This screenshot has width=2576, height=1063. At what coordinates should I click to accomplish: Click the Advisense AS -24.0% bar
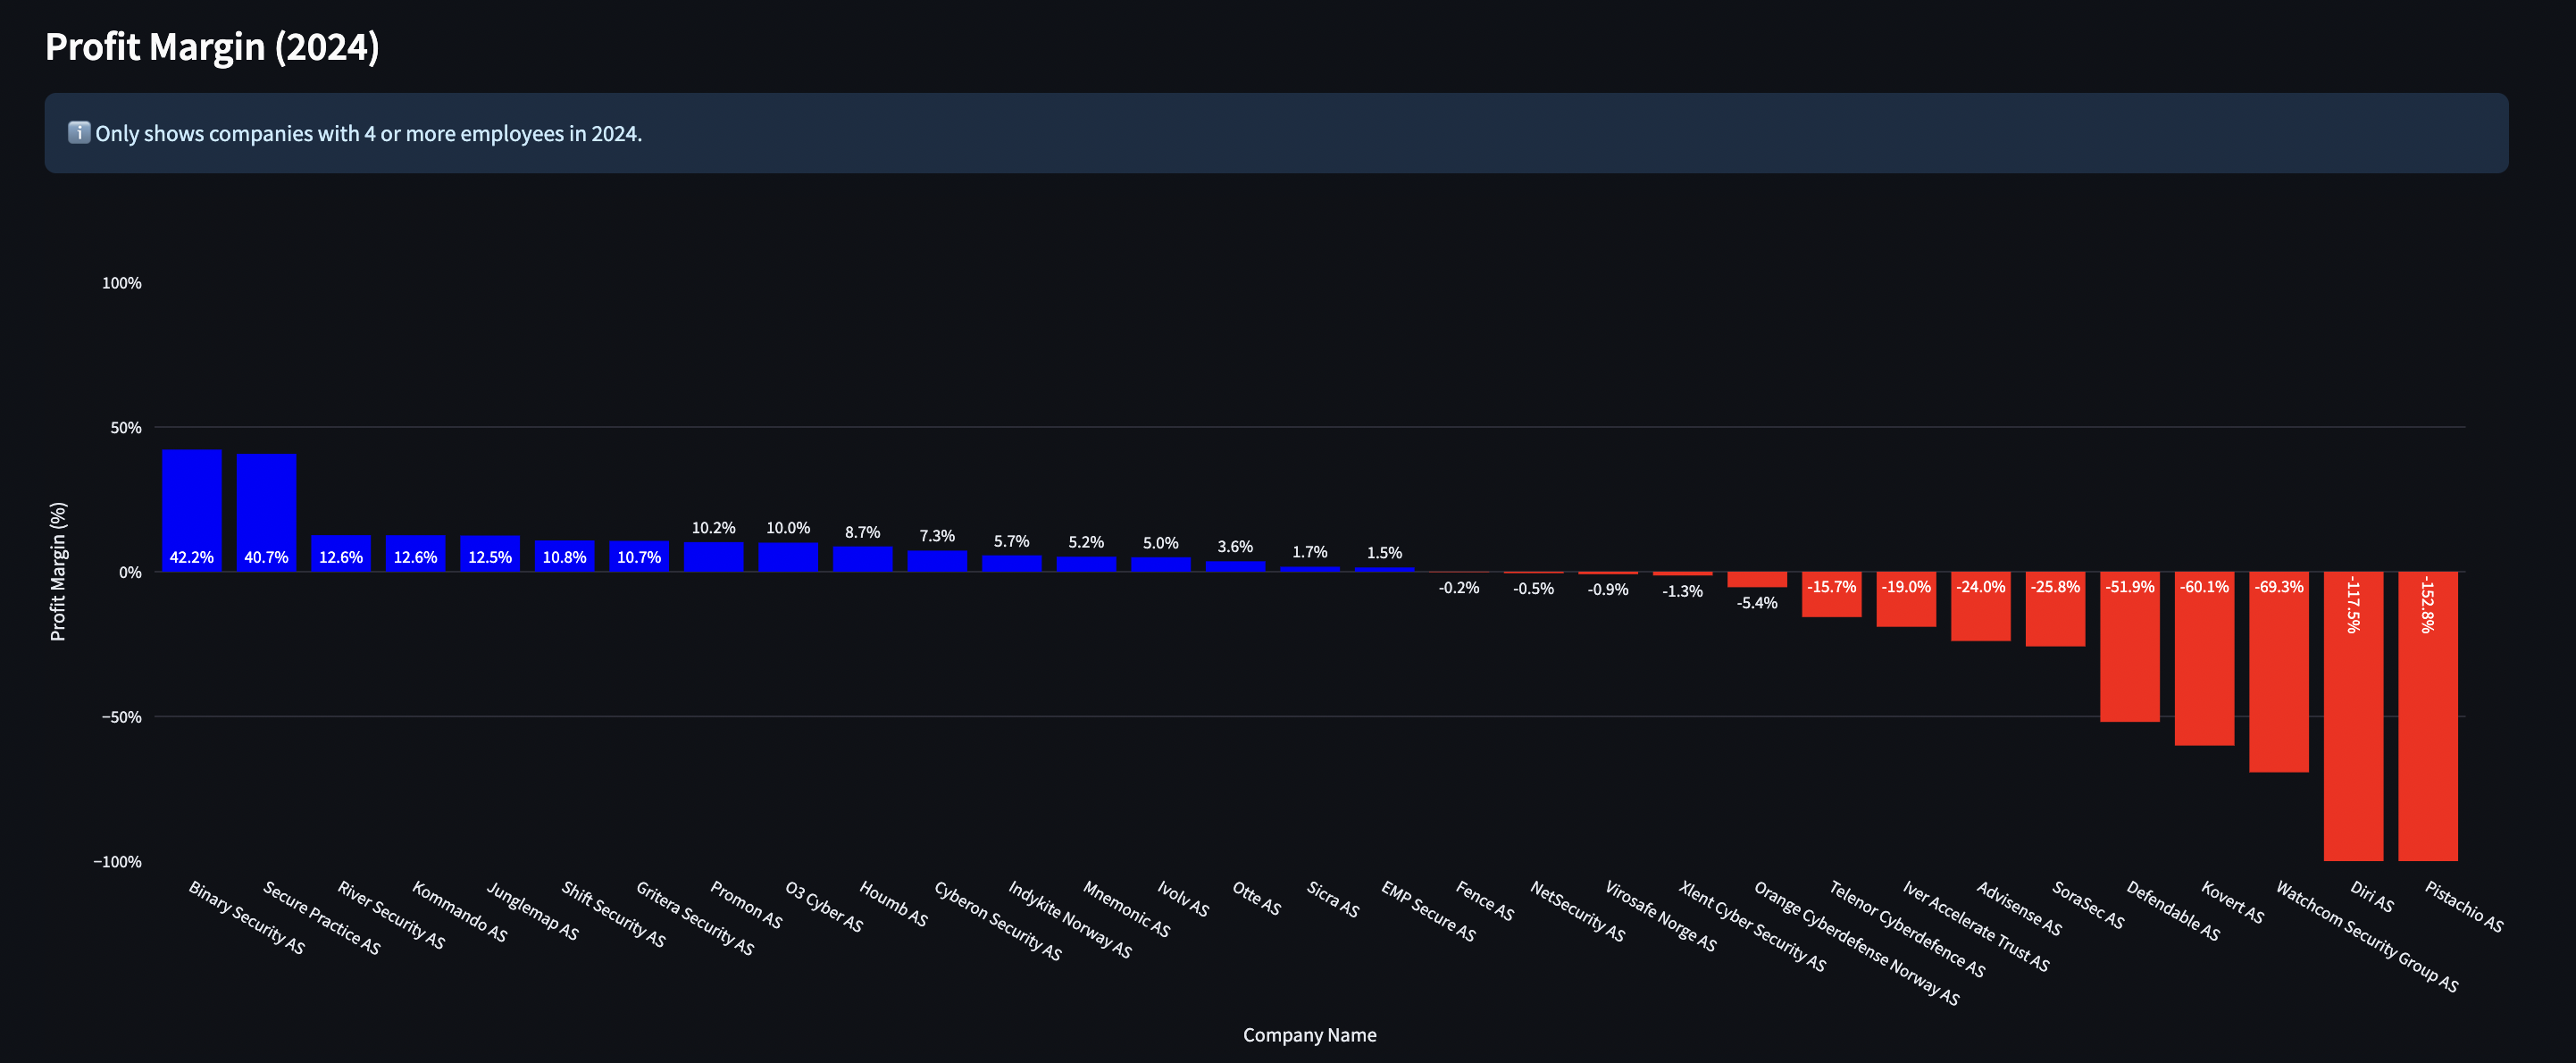(x=1981, y=606)
